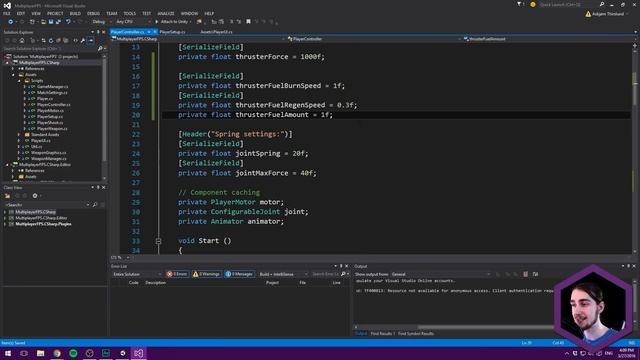Click Solution Explorer Show All Files icon
The width and height of the screenshot is (640, 360).
pos(66,40)
